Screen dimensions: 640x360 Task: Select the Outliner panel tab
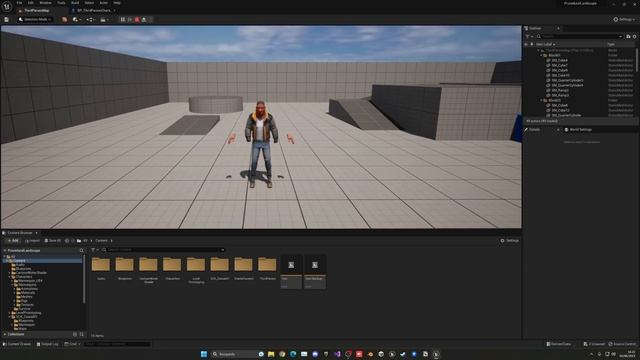click(x=535, y=28)
